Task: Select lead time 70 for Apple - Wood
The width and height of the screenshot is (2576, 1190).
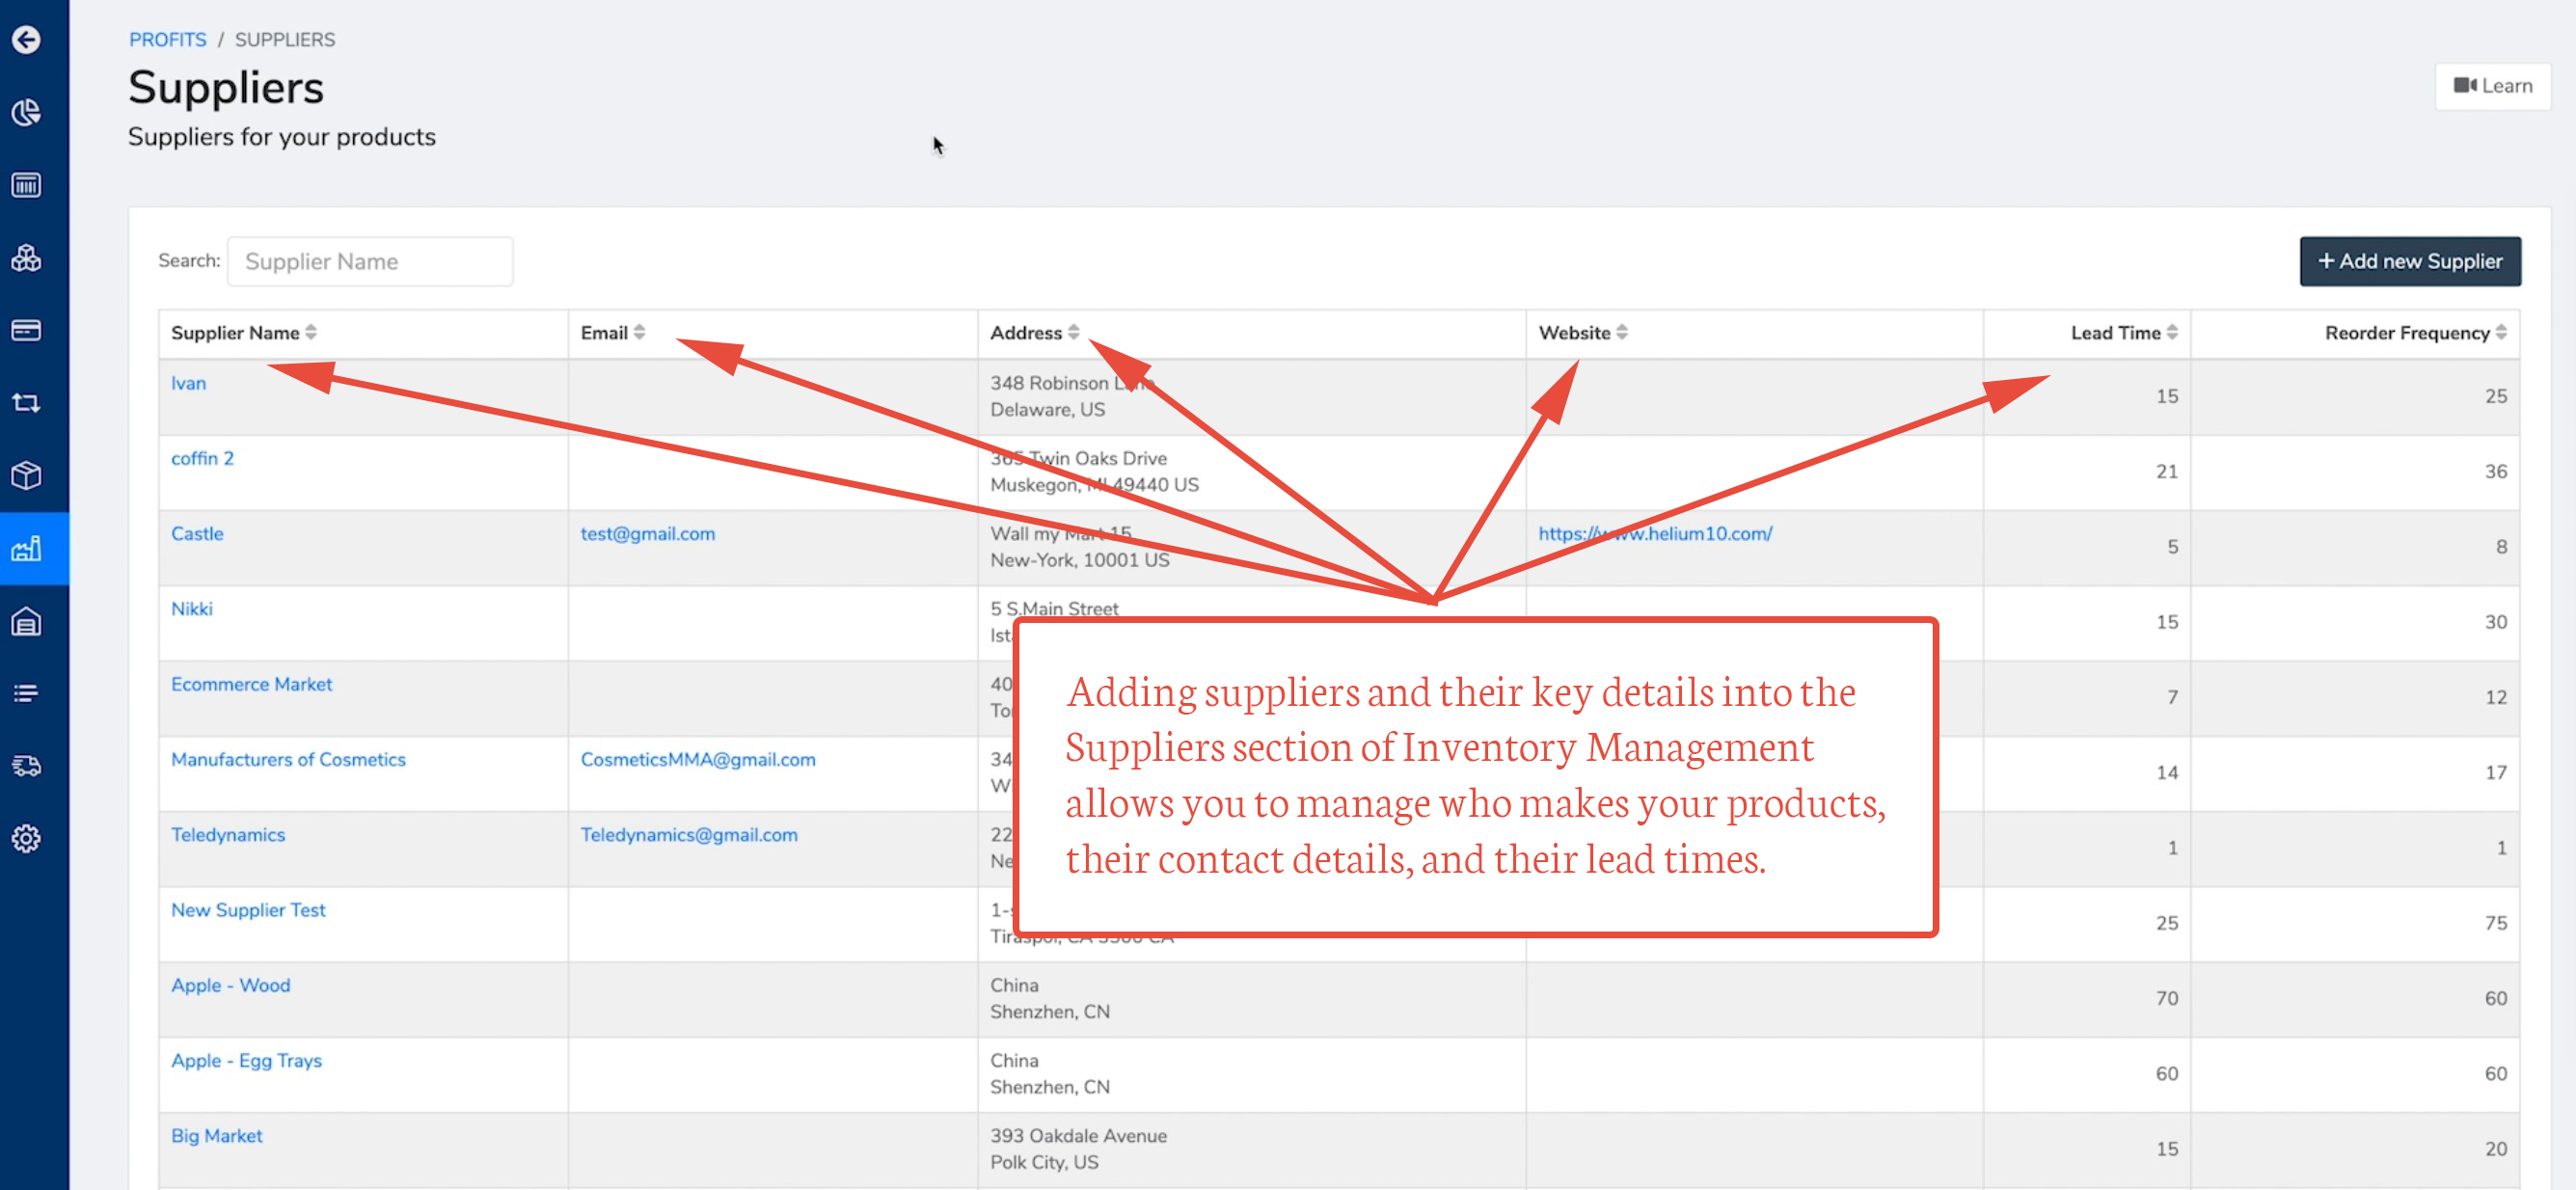Action: tap(2166, 998)
